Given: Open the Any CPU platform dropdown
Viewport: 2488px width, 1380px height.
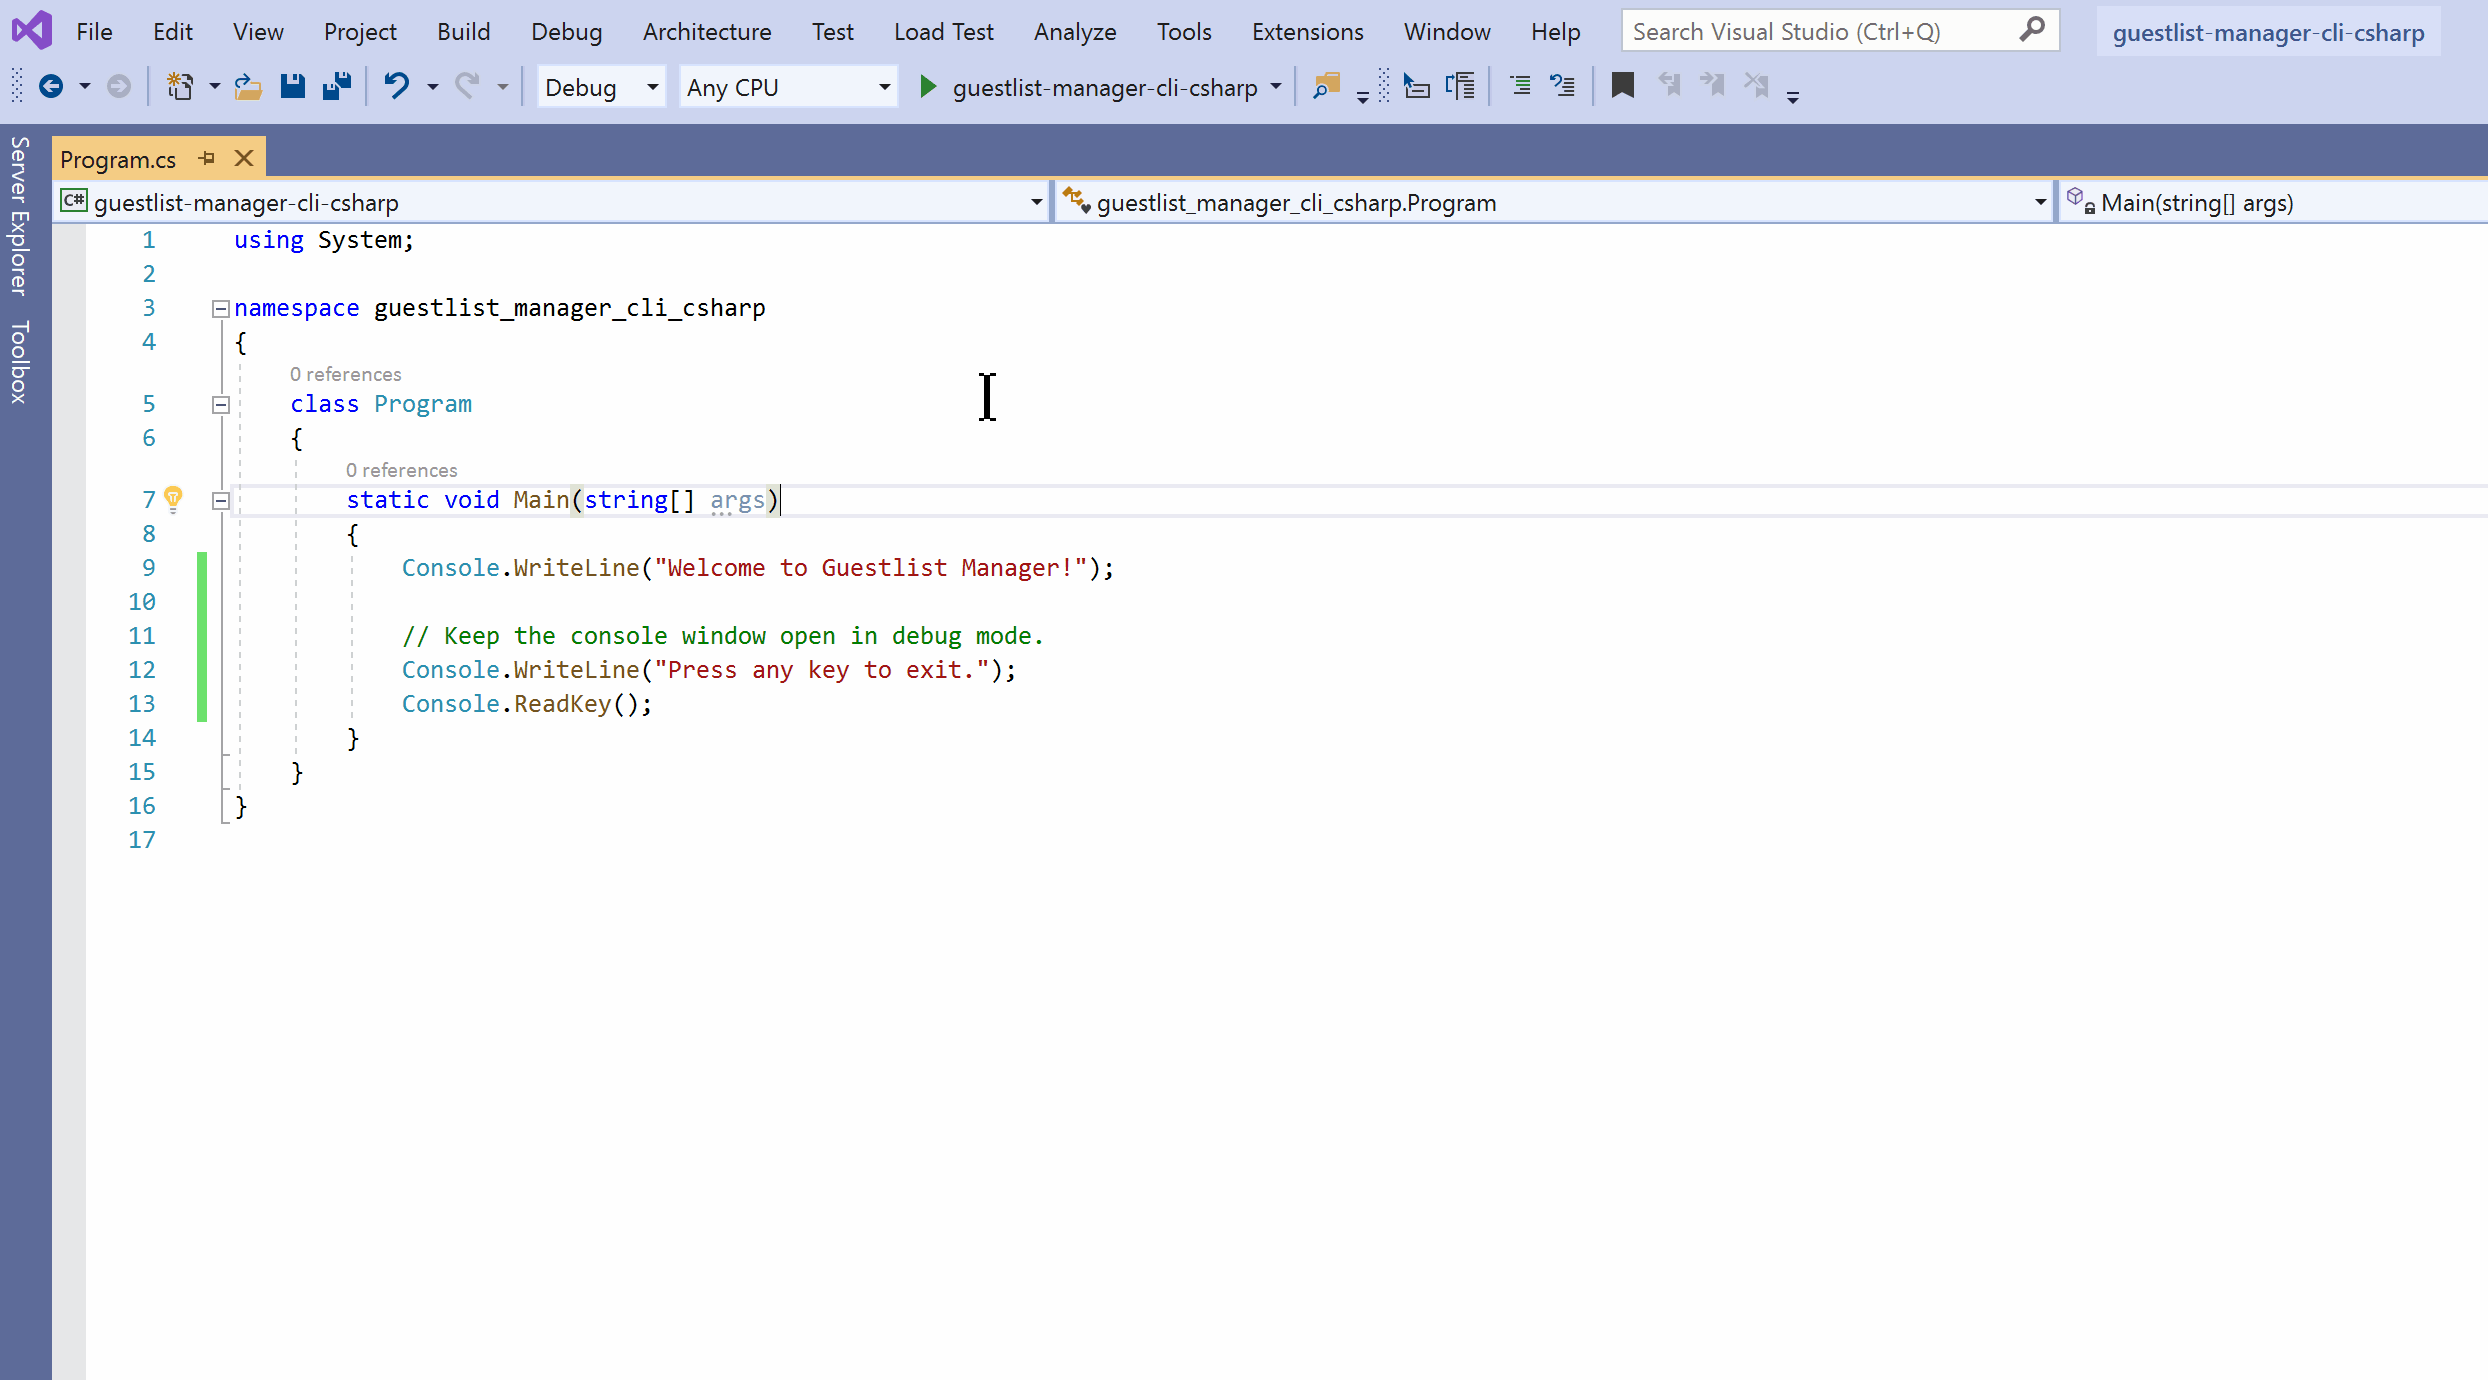Looking at the screenshot, I should point(881,87).
